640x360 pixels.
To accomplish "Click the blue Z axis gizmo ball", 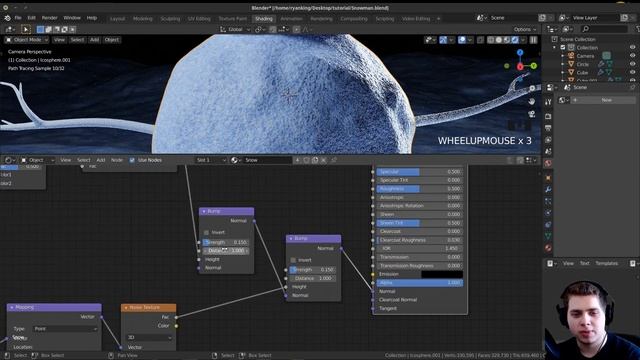I will [520, 53].
